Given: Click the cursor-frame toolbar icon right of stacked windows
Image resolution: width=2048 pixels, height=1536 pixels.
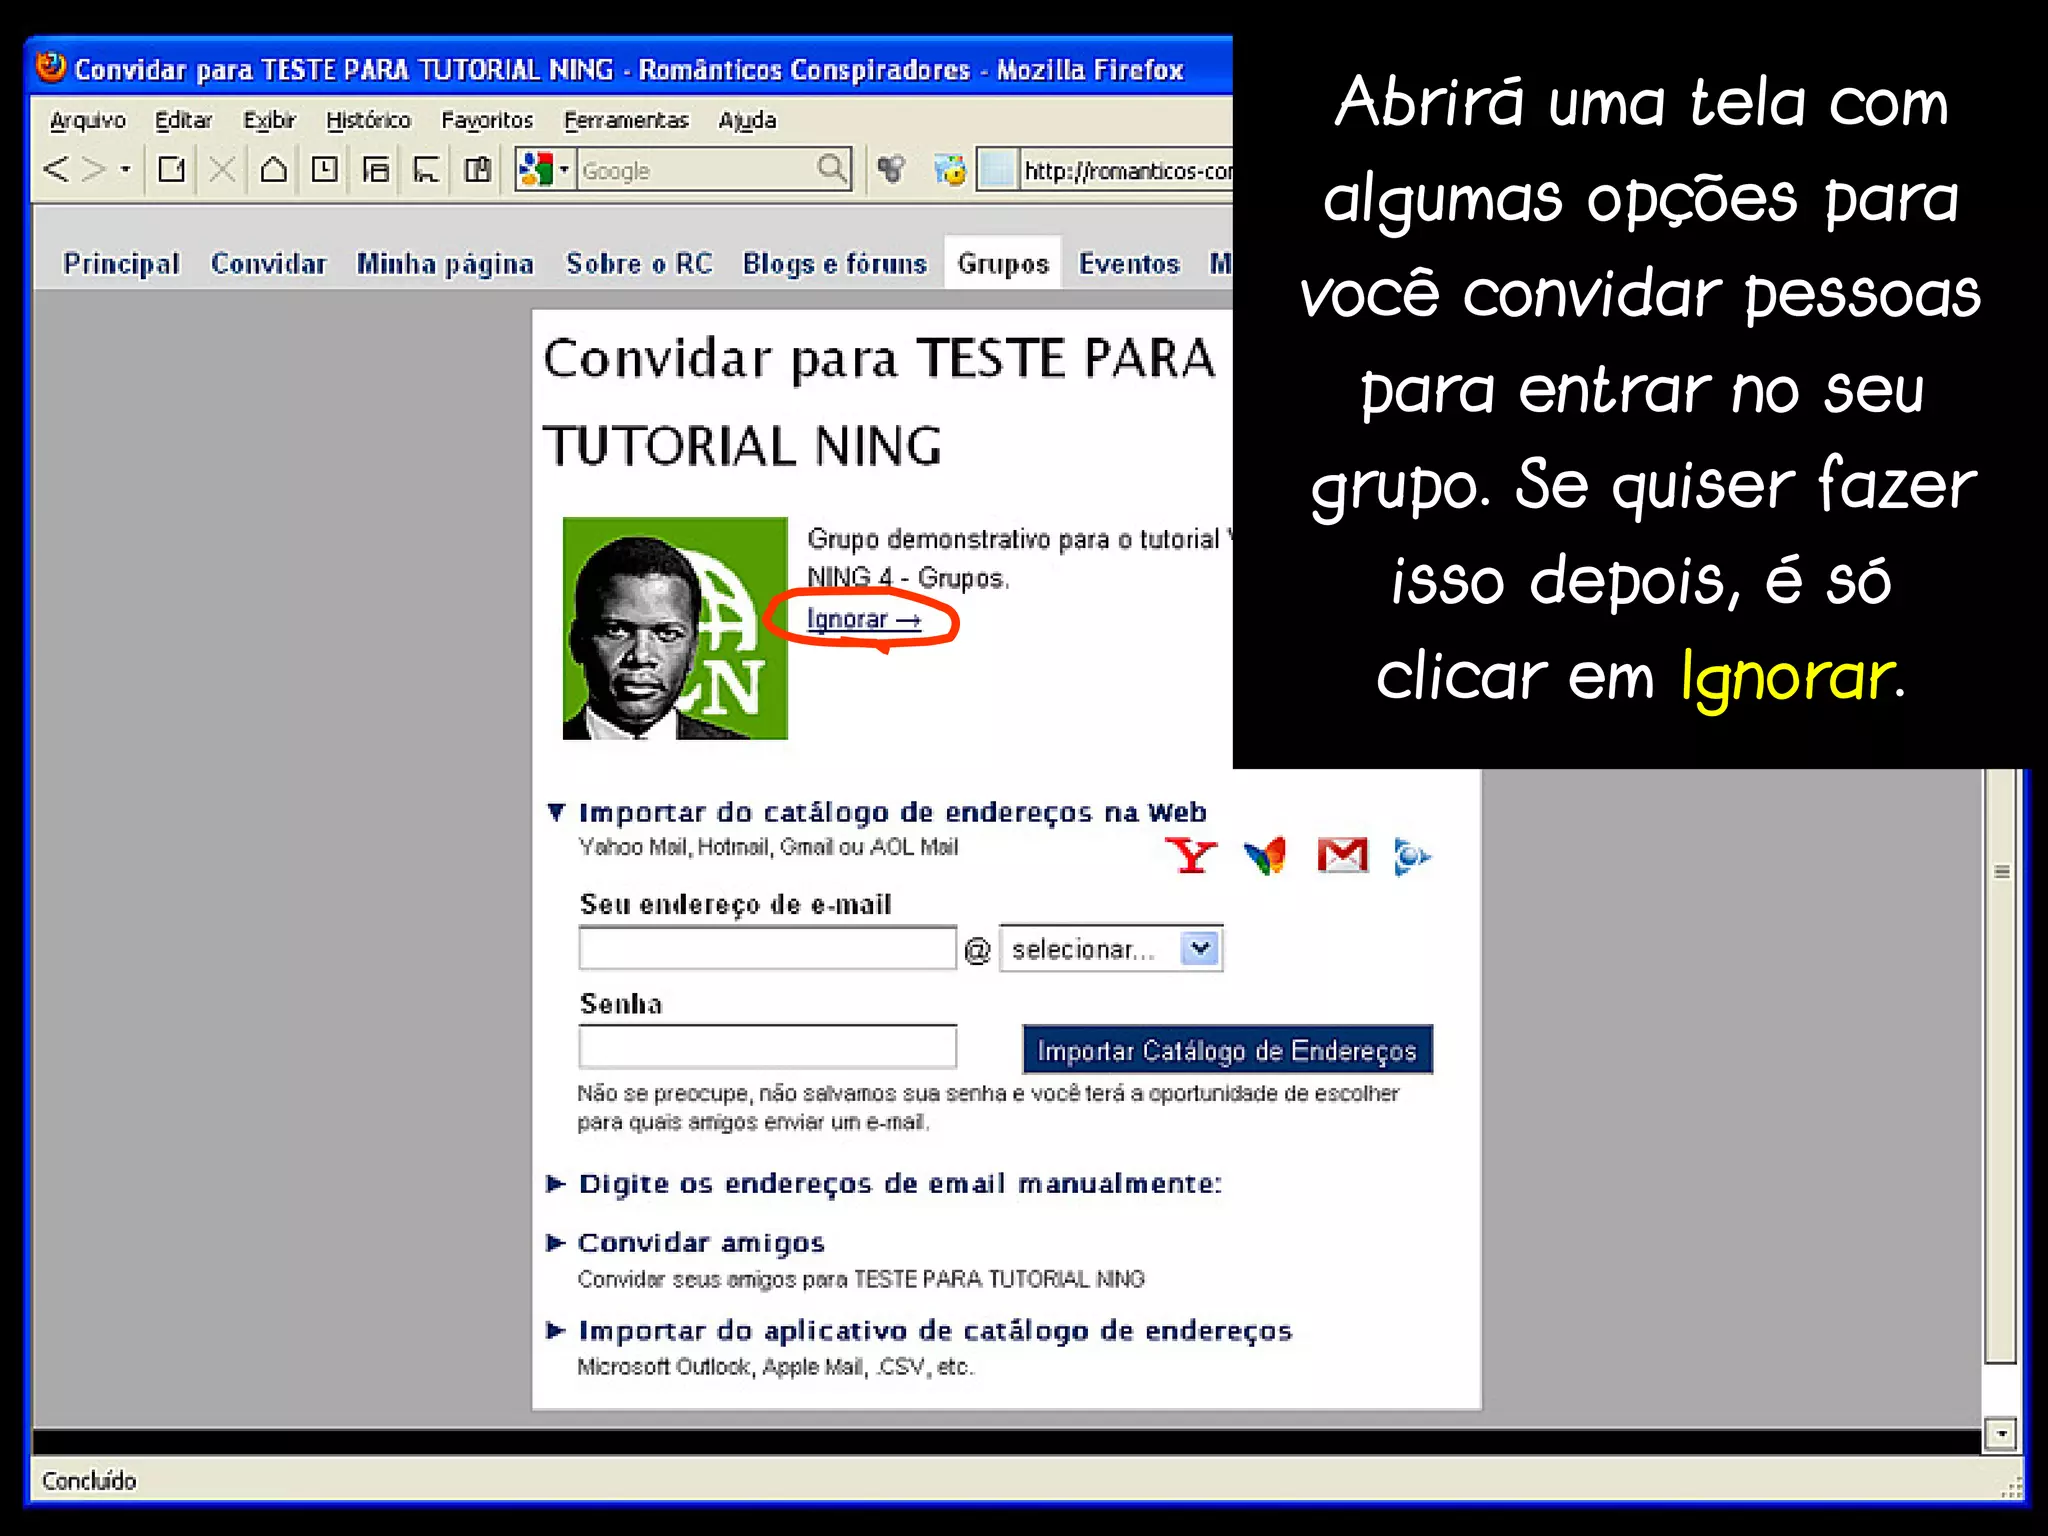Looking at the screenshot, I should (x=426, y=169).
